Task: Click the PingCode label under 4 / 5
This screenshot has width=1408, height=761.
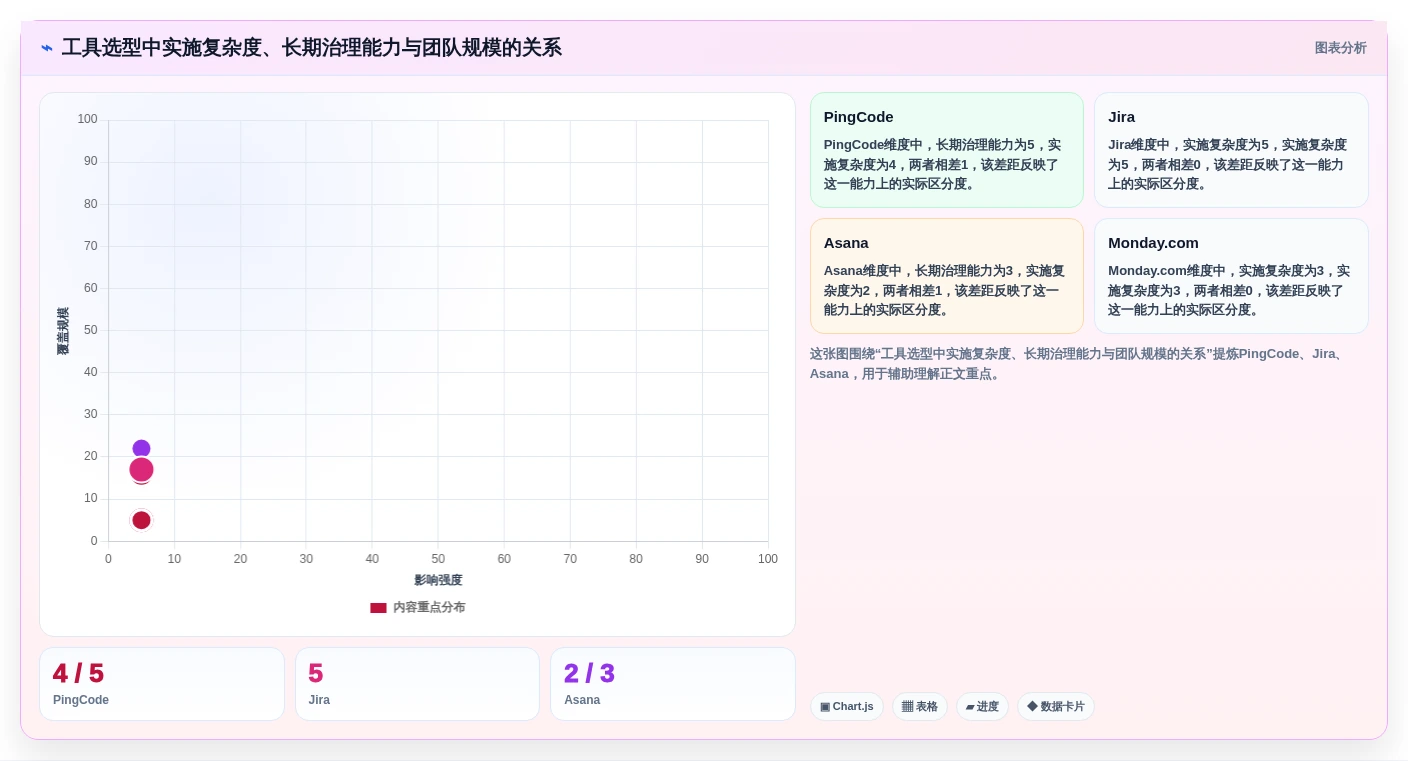Action: point(81,700)
